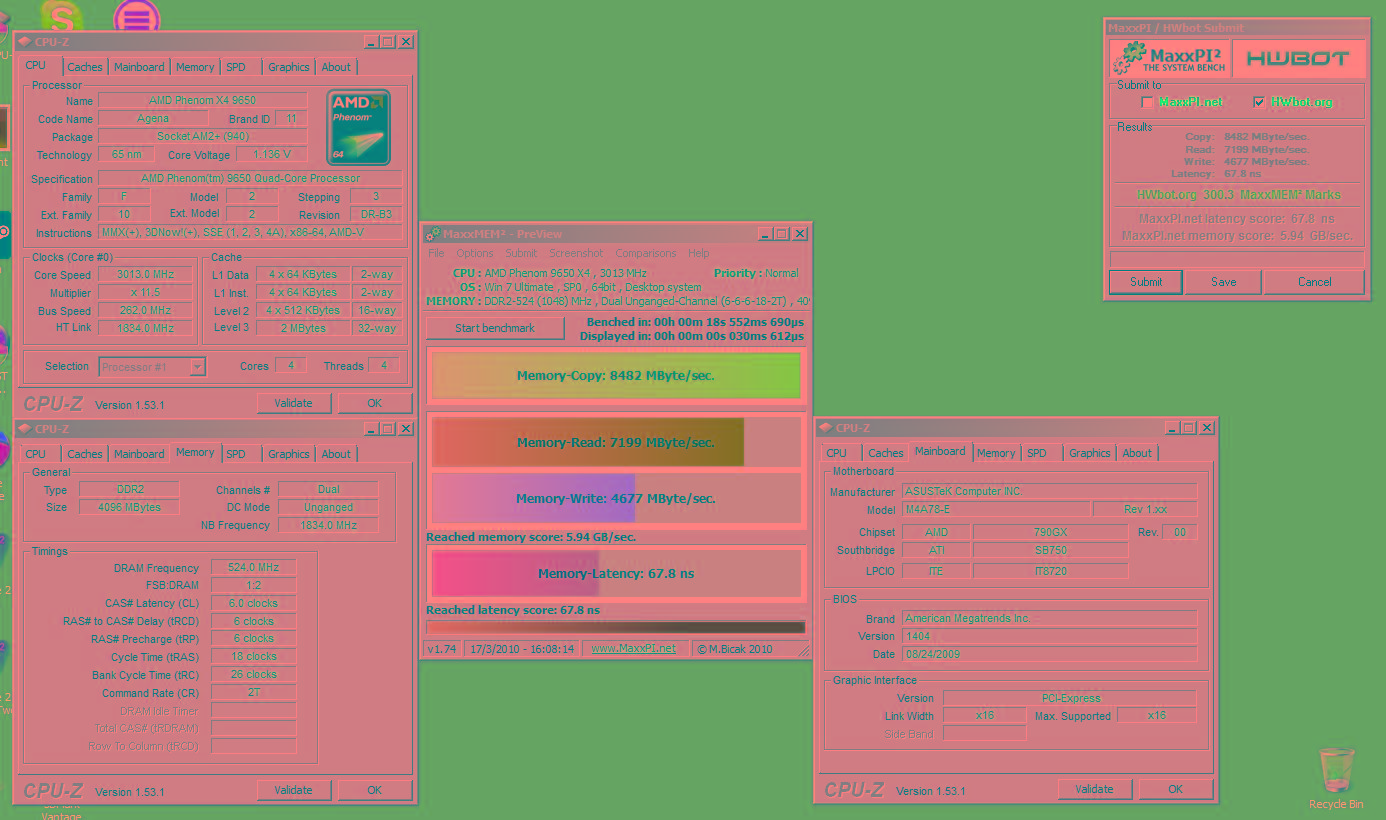Click the green Memory-Copy result bar
The image size is (1386, 820).
616,376
